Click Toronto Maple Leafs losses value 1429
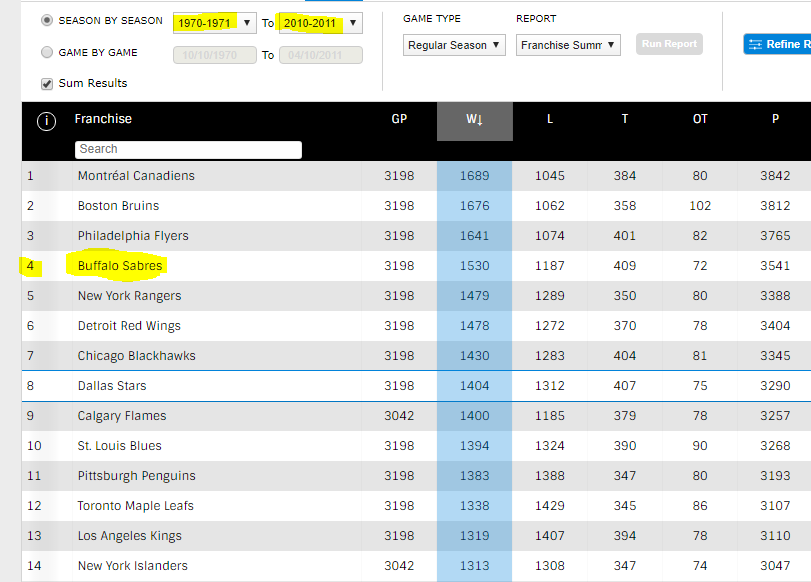 [x=550, y=506]
